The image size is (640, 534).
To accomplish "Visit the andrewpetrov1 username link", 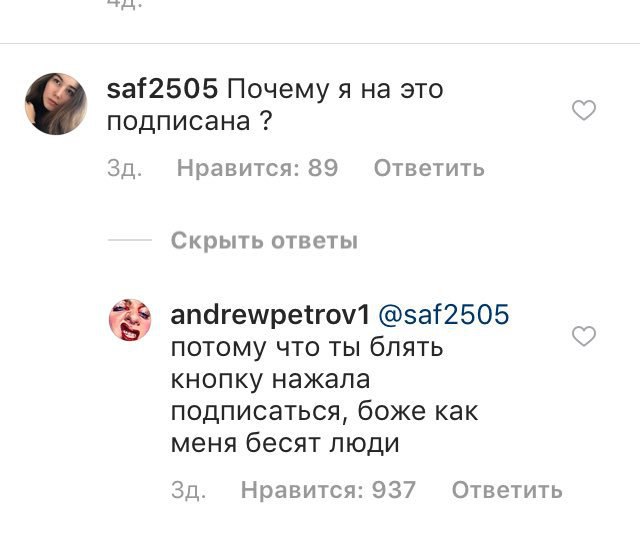I will [270, 315].
